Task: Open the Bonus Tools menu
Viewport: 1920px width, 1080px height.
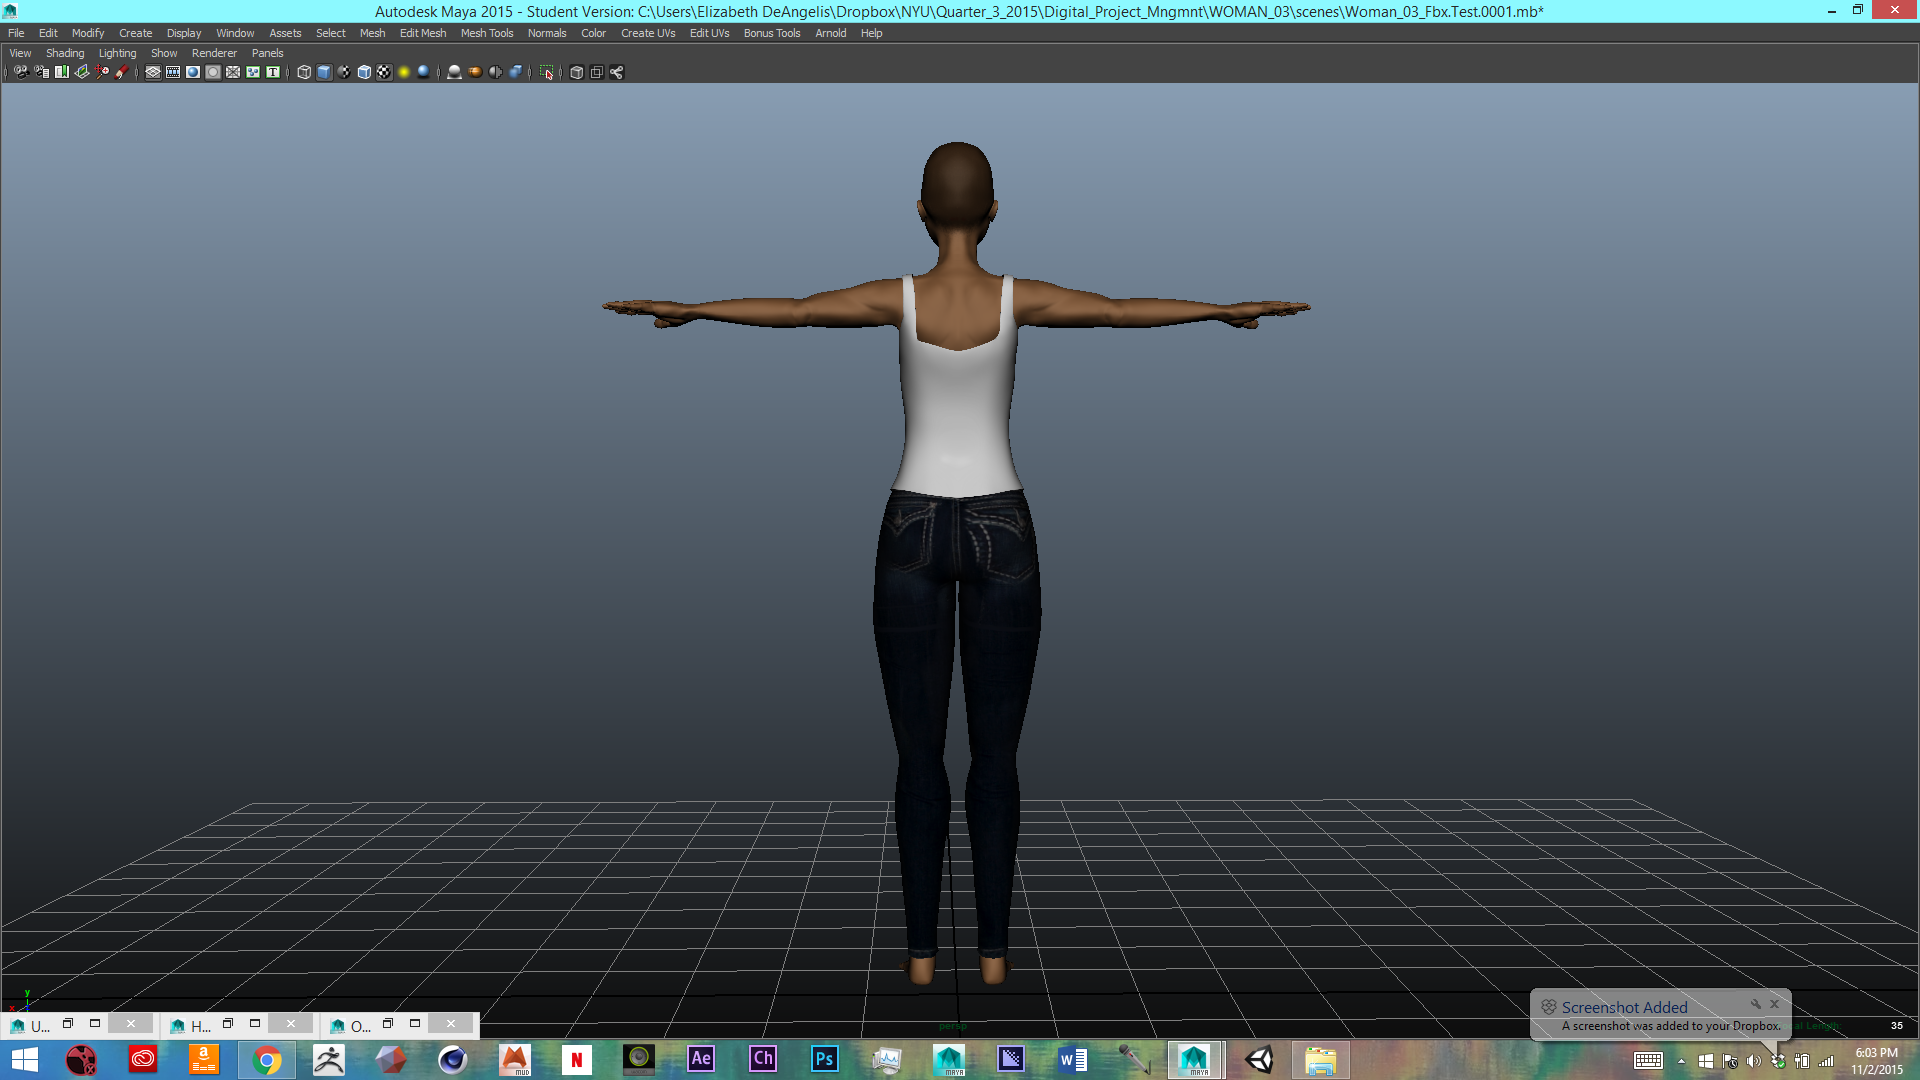Action: coord(772,33)
